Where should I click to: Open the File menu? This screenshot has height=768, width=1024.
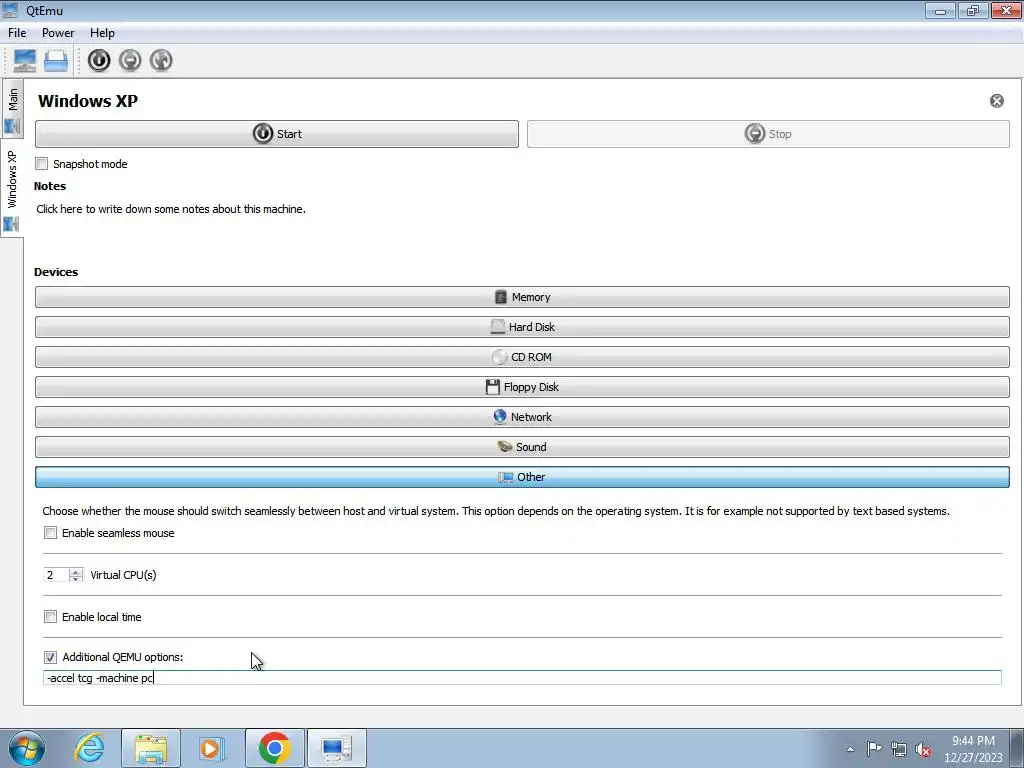tap(17, 33)
